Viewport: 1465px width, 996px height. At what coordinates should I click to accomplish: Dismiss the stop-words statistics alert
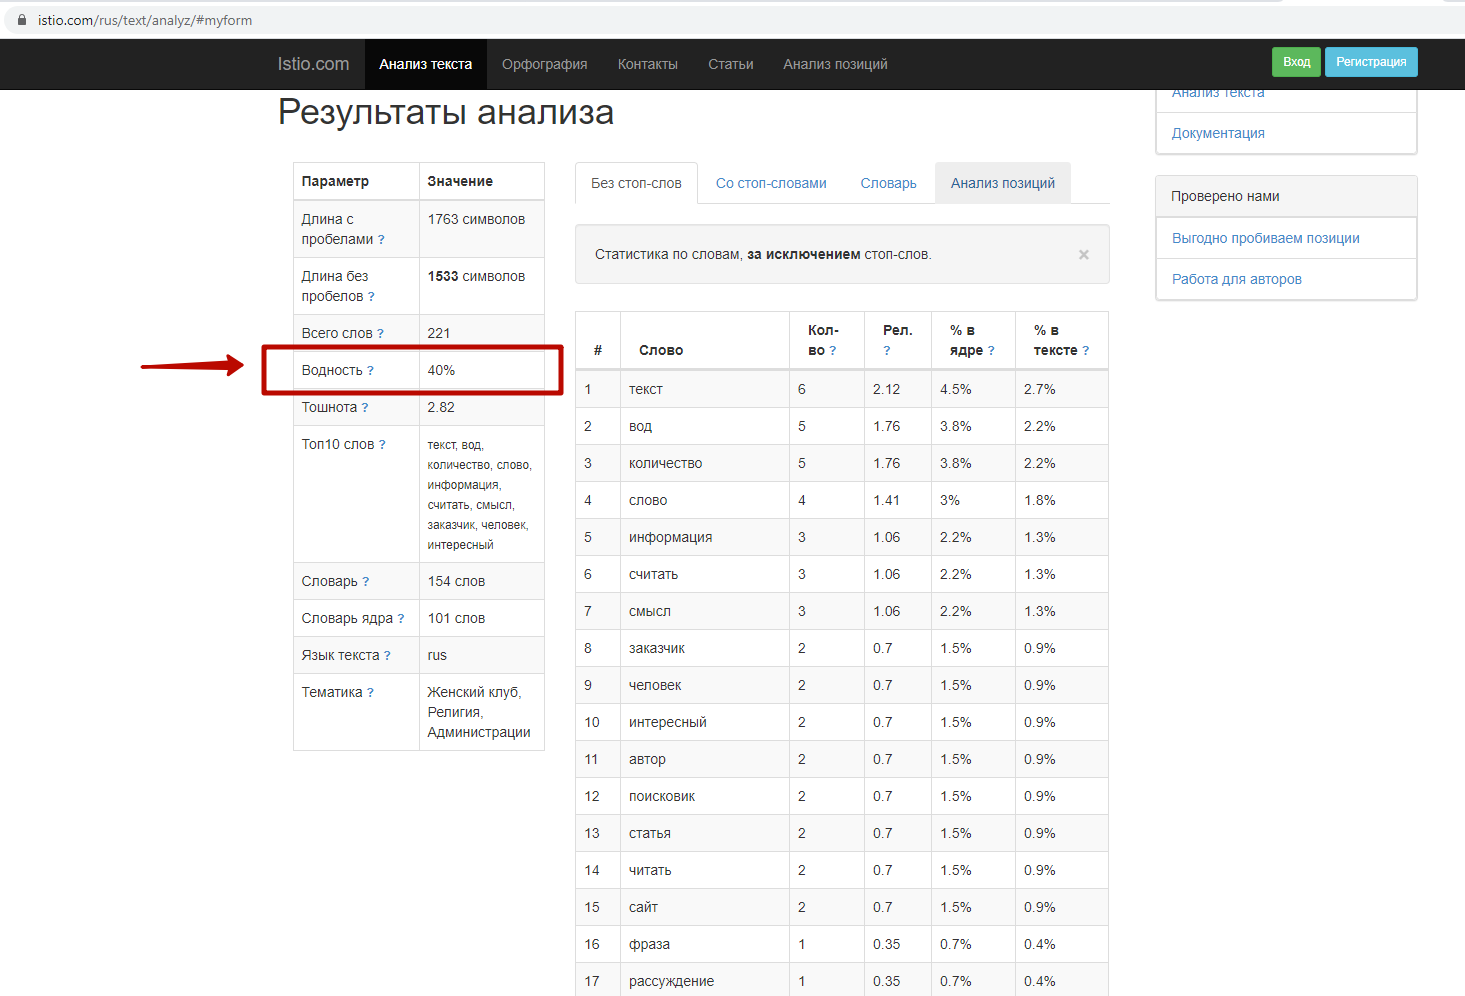1083,255
